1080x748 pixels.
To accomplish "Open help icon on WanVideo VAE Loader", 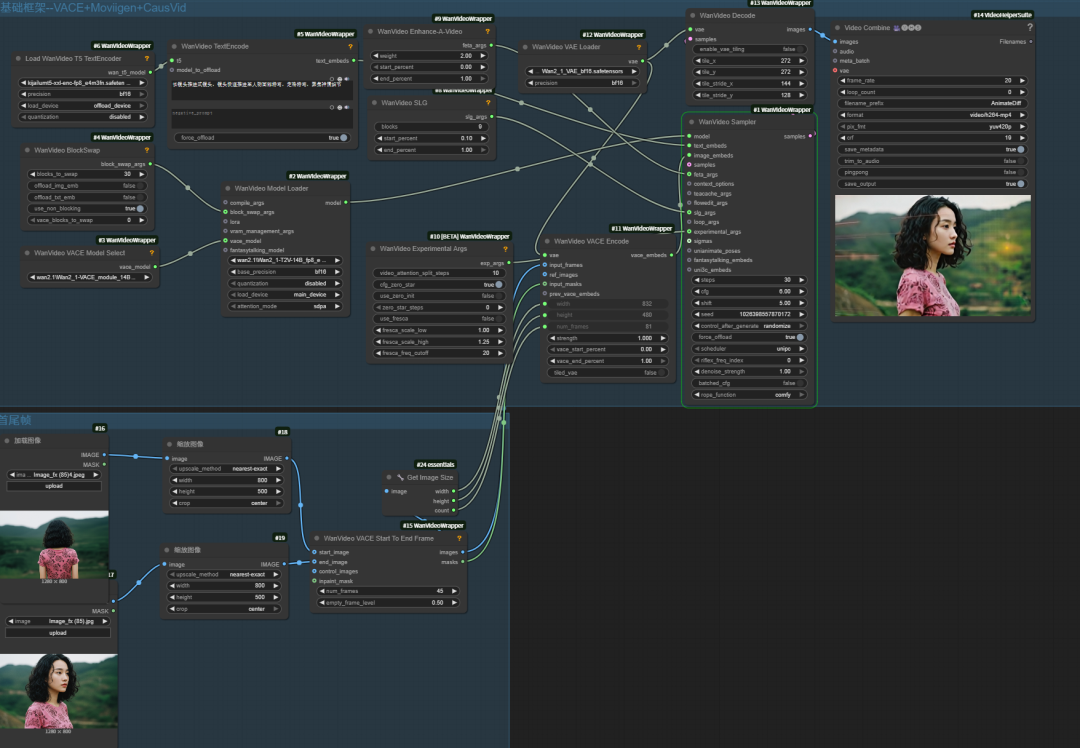I will point(638,48).
